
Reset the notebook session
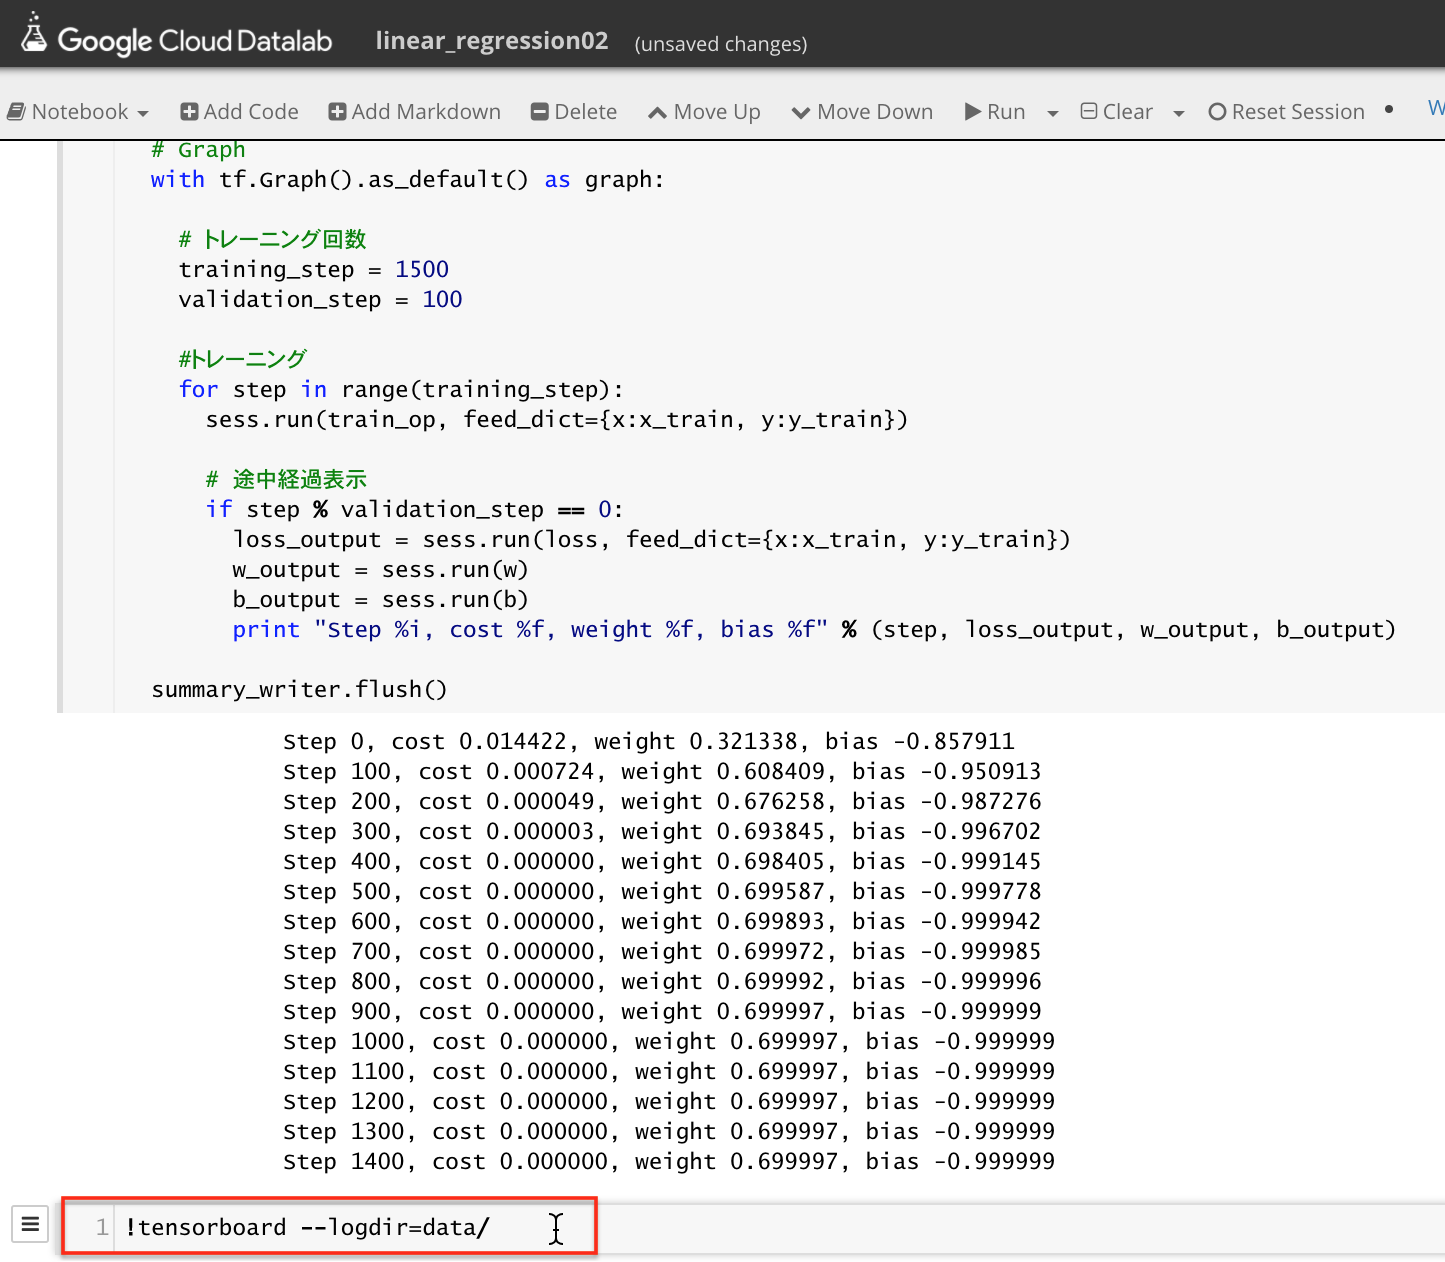[1286, 112]
